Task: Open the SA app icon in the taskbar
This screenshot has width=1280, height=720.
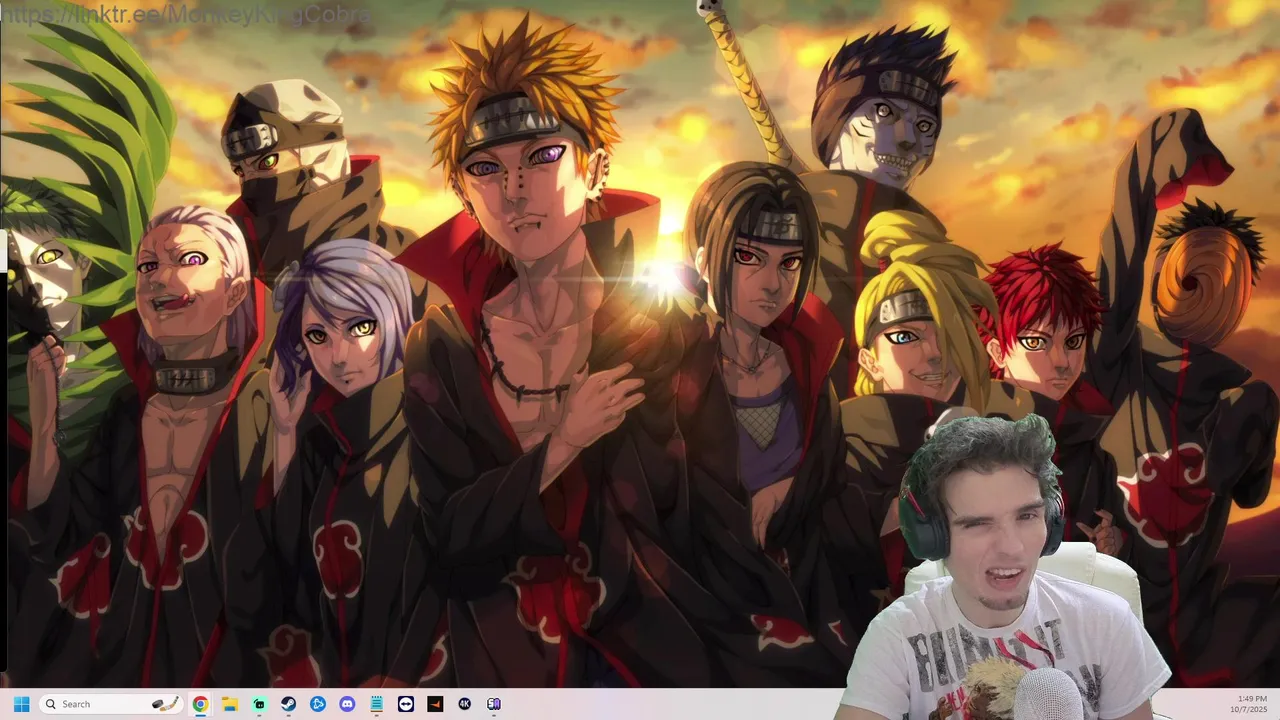Action: click(x=494, y=704)
